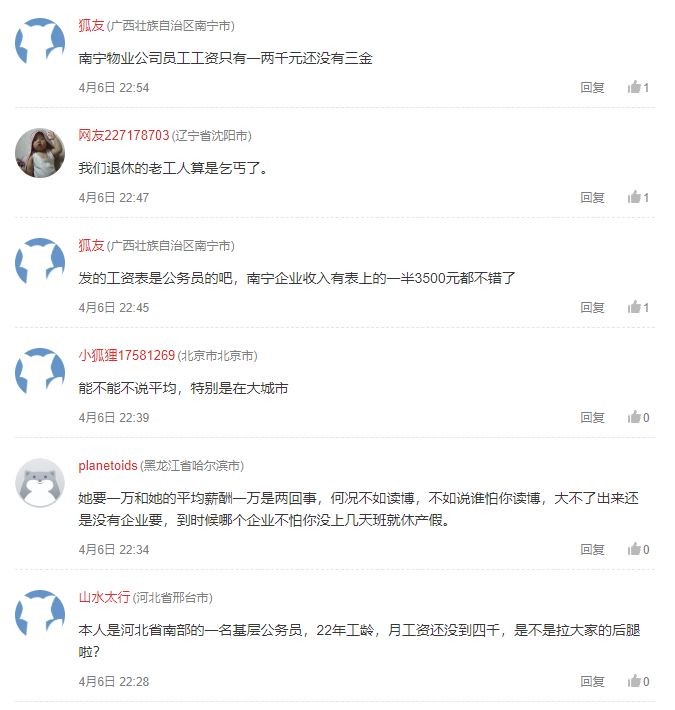Image resolution: width=675 pixels, height=710 pixels.
Task: Click the blue avatar of 小狐狸17581269
Action: click(x=41, y=373)
